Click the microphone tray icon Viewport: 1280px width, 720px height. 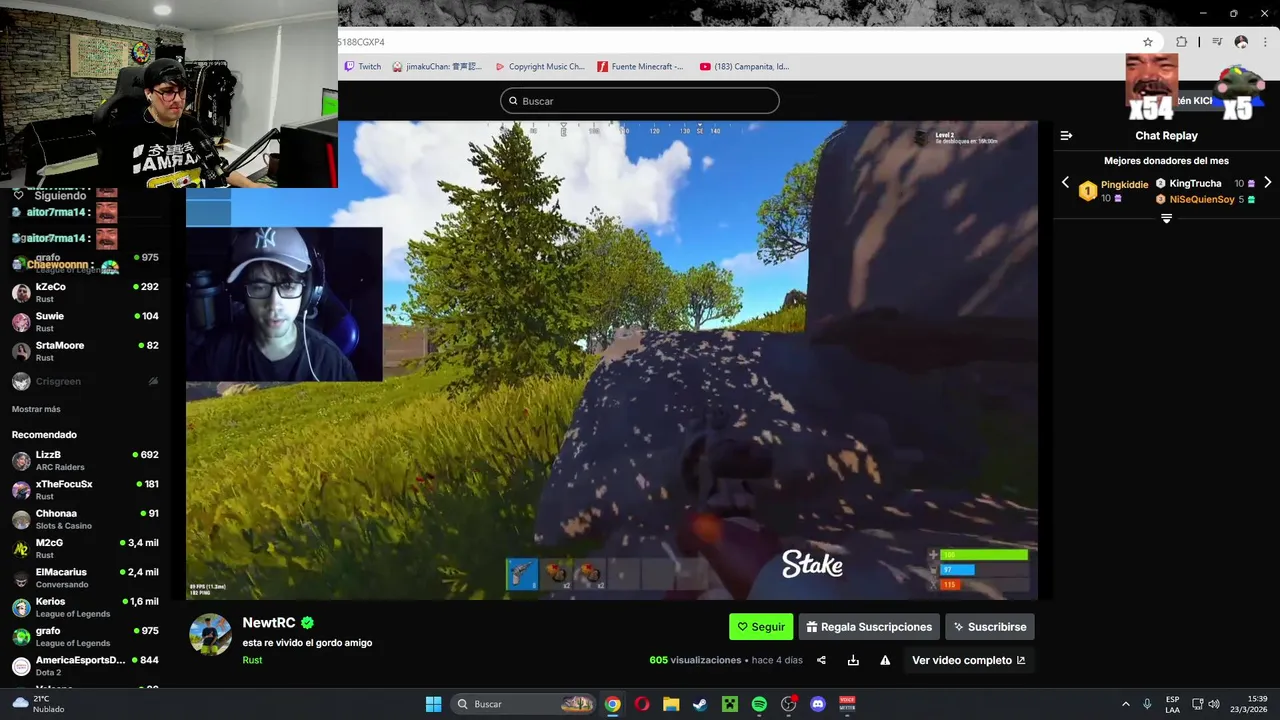click(1148, 704)
